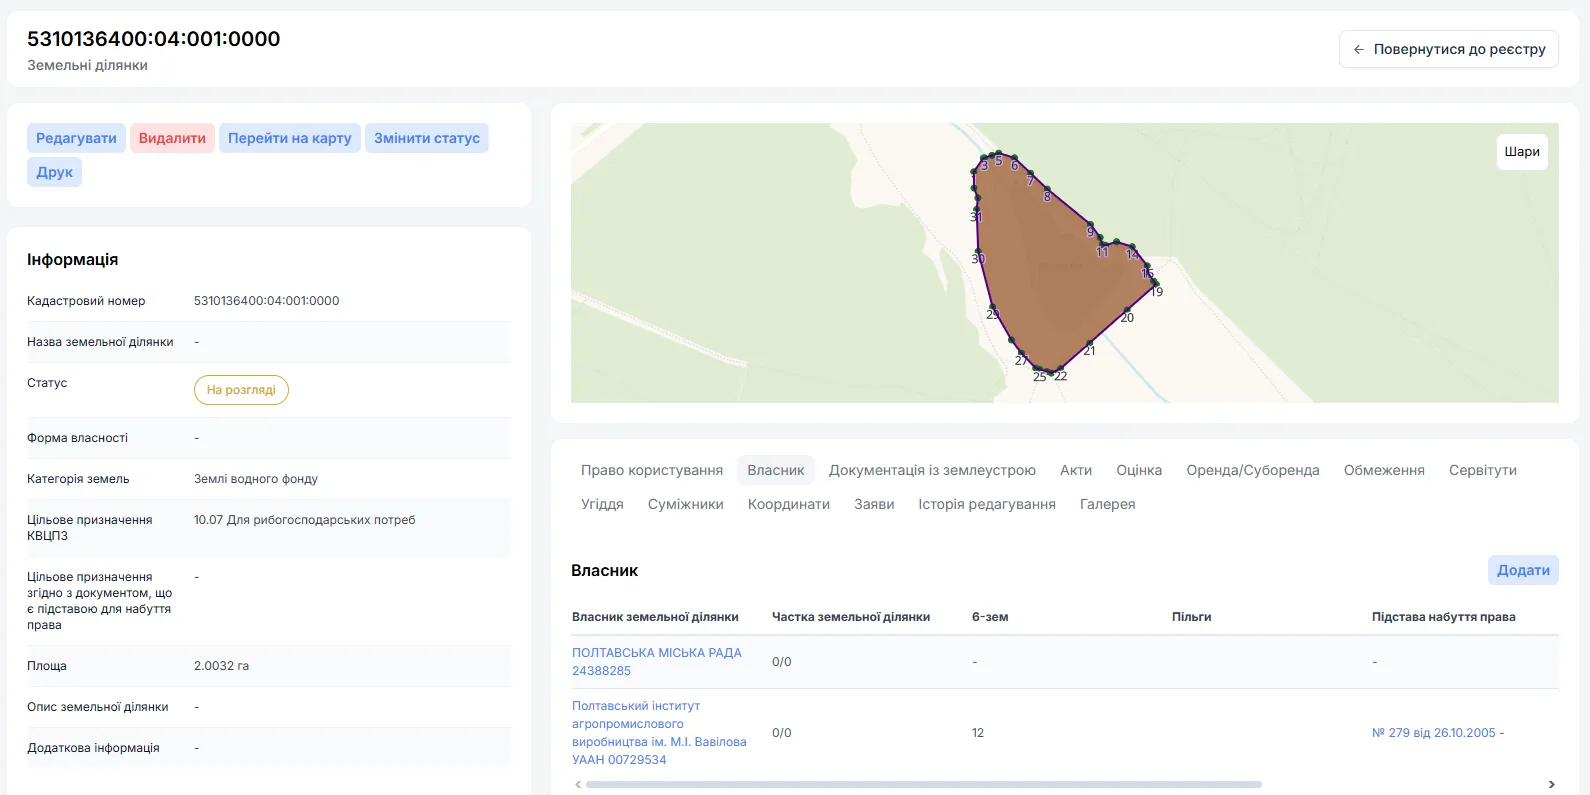Click vertex 21 on the parcel boundary
The height and width of the screenshot is (795, 1590).
click(1089, 343)
